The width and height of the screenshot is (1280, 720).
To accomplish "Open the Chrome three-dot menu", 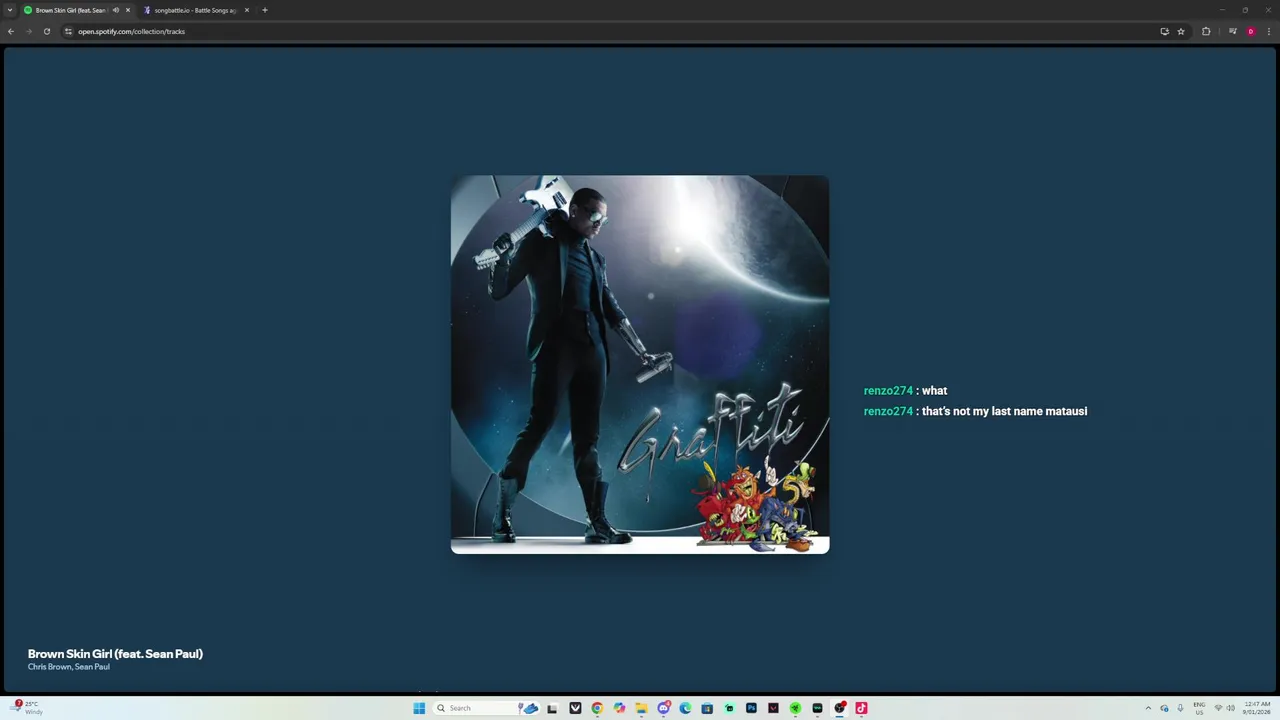I will [1269, 31].
